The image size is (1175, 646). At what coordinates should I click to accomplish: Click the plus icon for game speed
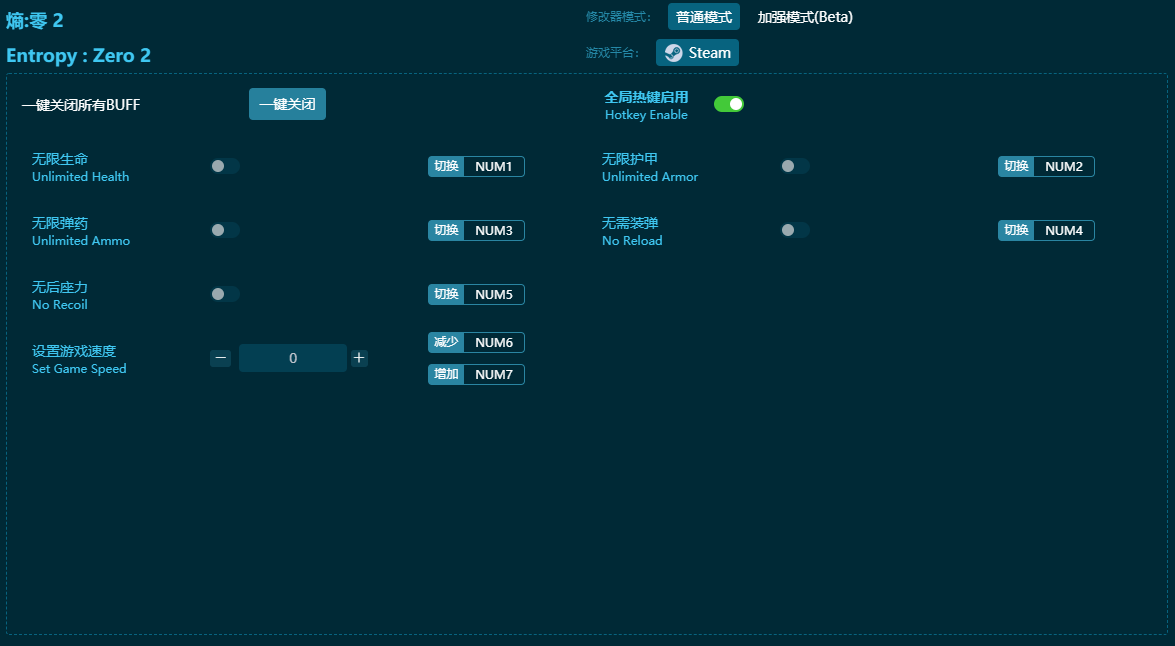(359, 358)
